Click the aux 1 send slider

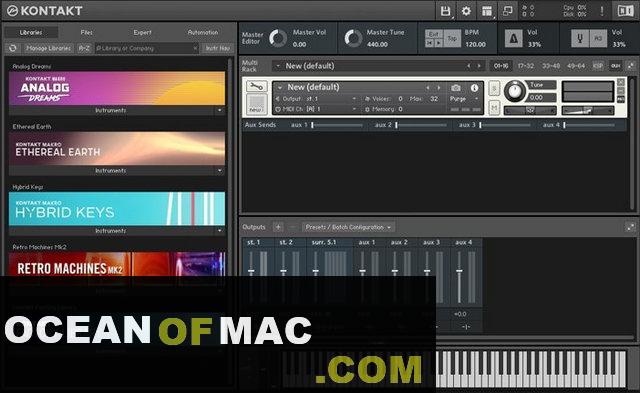337,125
